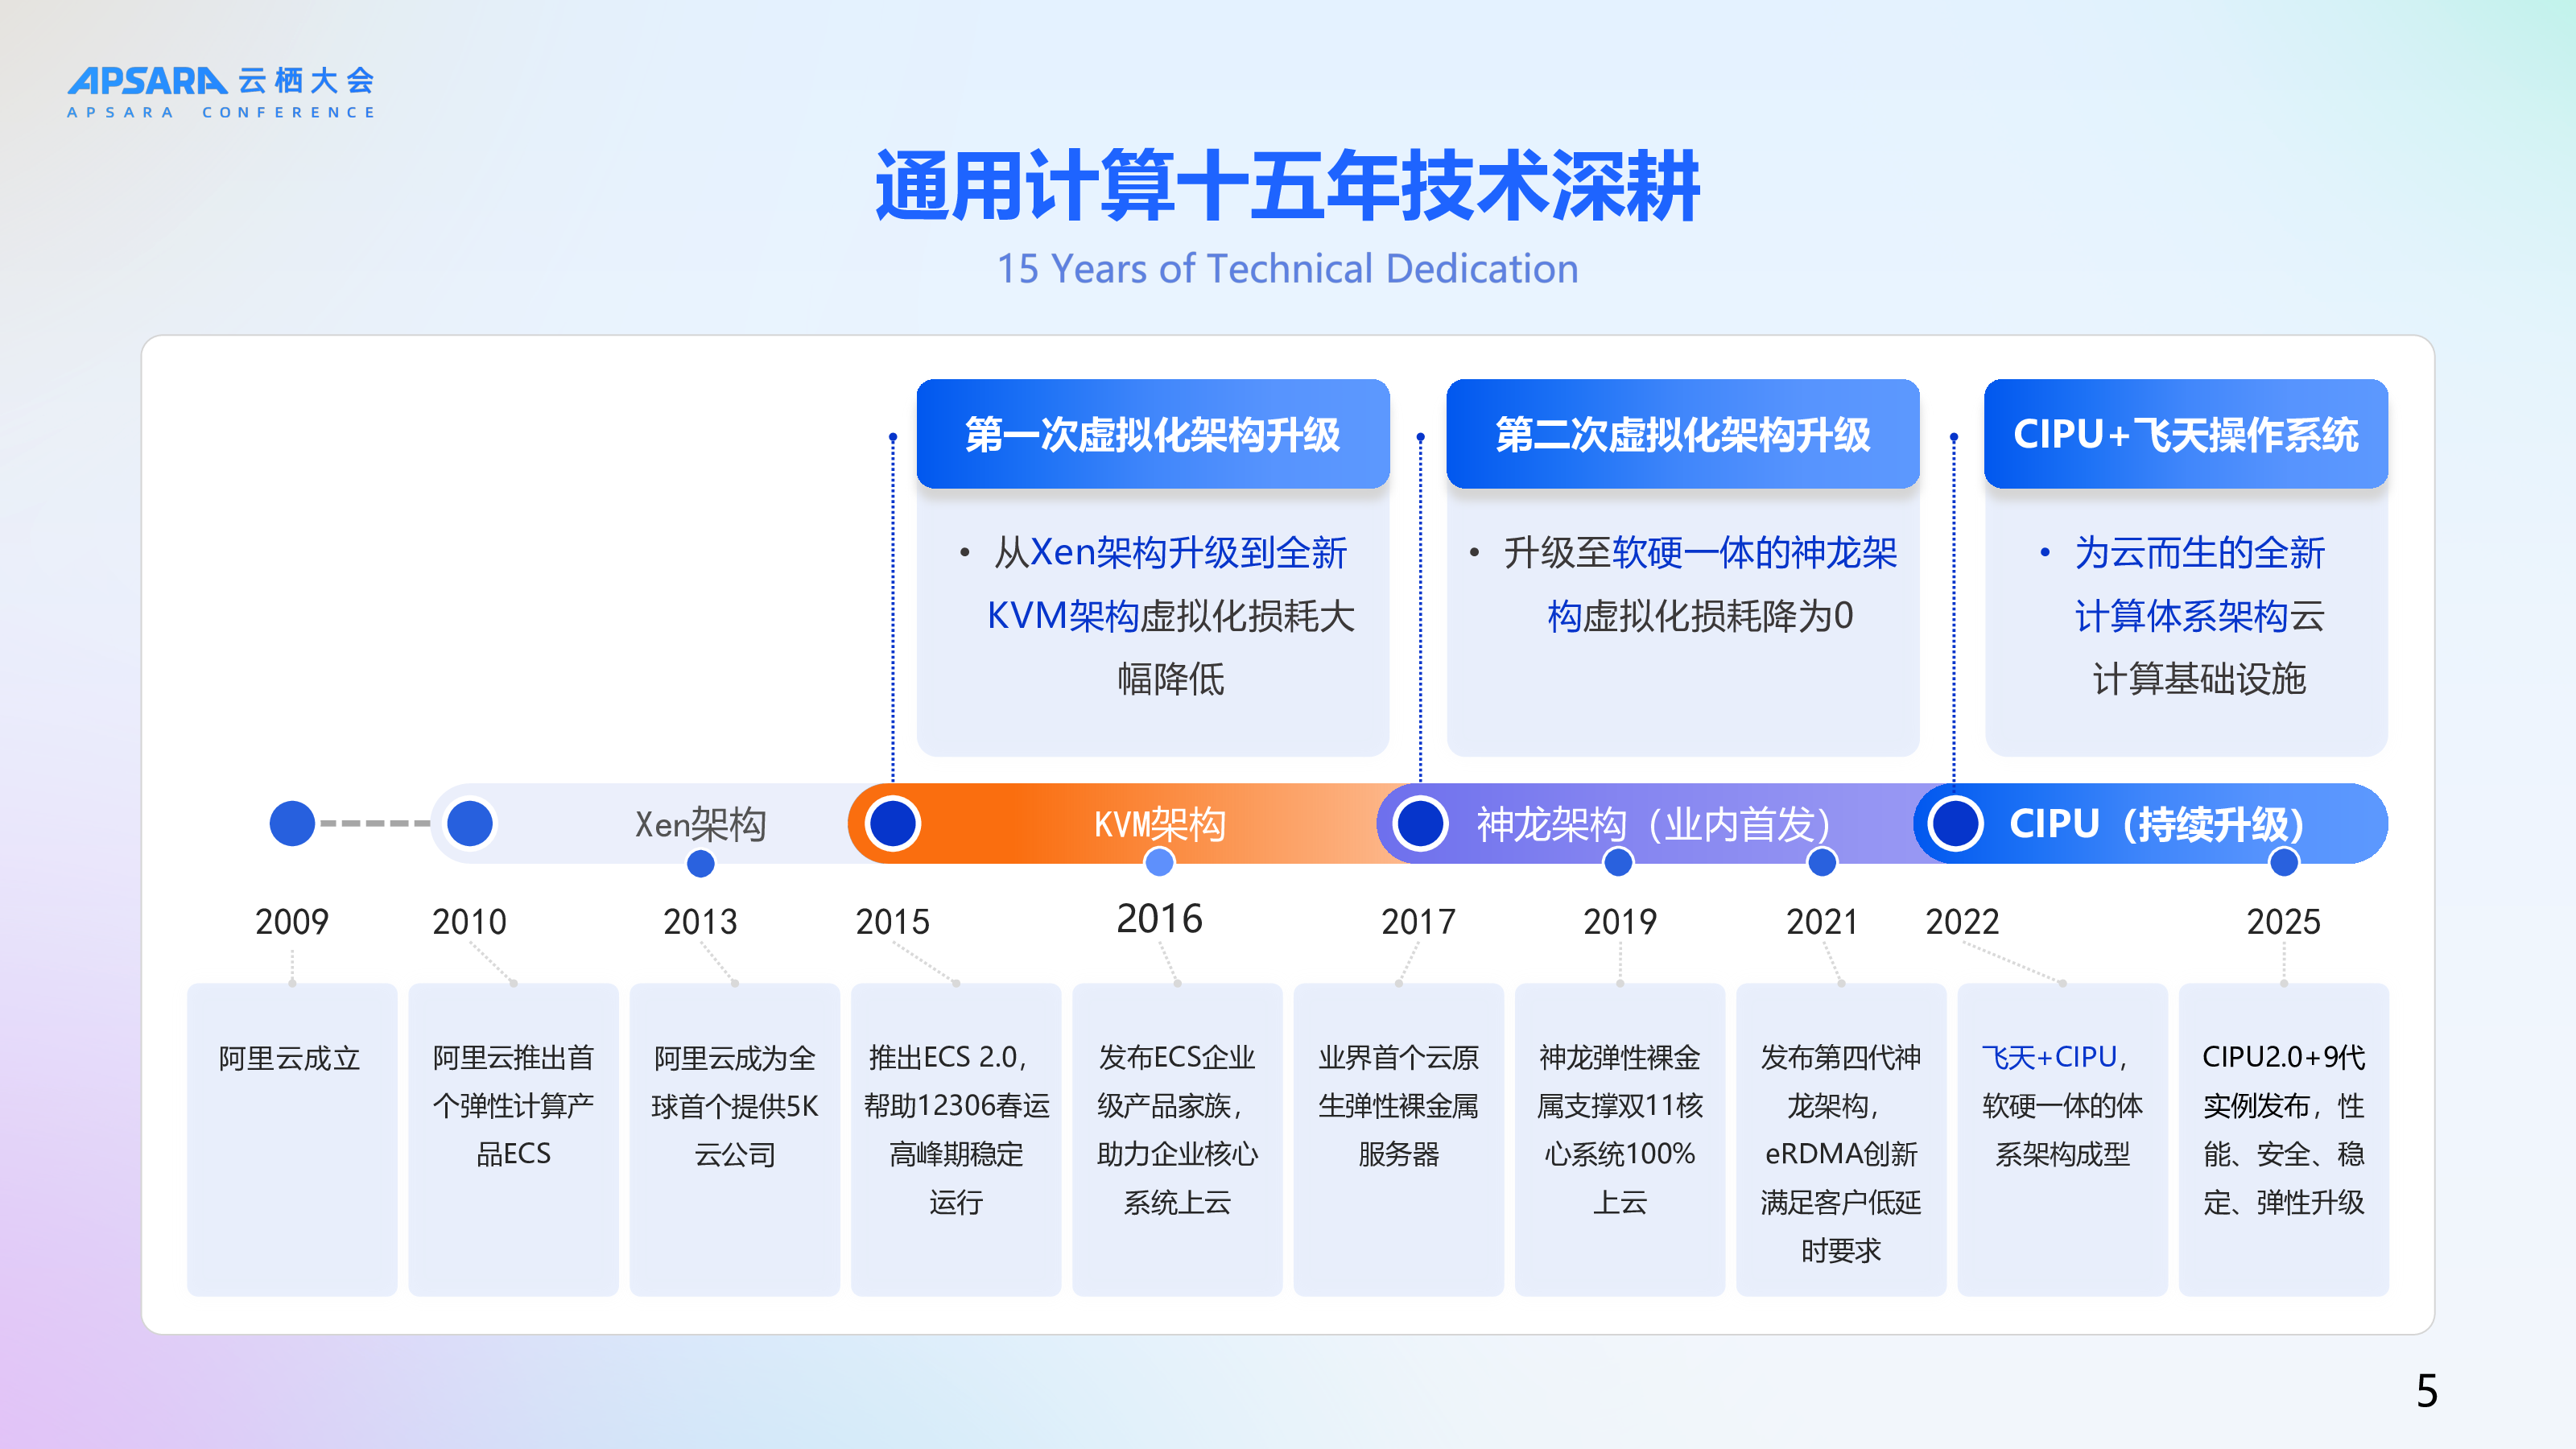Click the 阿里云成立 card
The height and width of the screenshot is (1449, 2576).
[x=291, y=1138]
